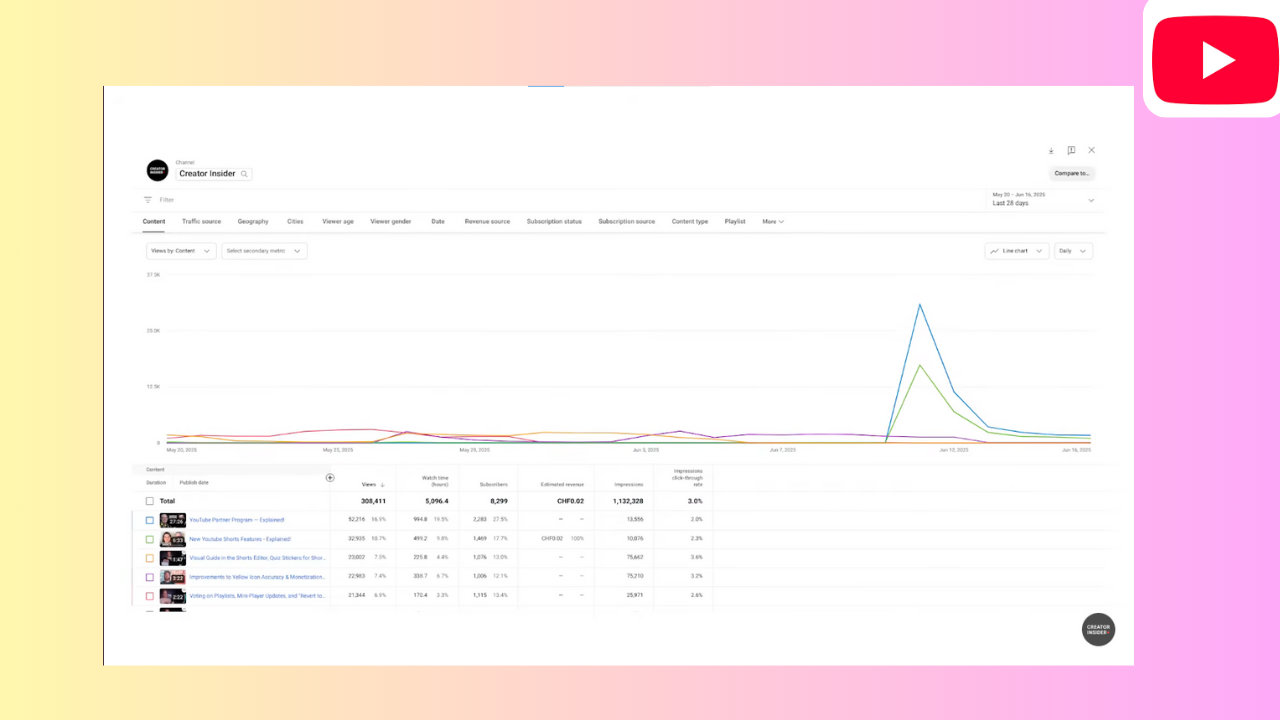Close the advanced analytics view
This screenshot has width=1280, height=720.
[x=1091, y=150]
